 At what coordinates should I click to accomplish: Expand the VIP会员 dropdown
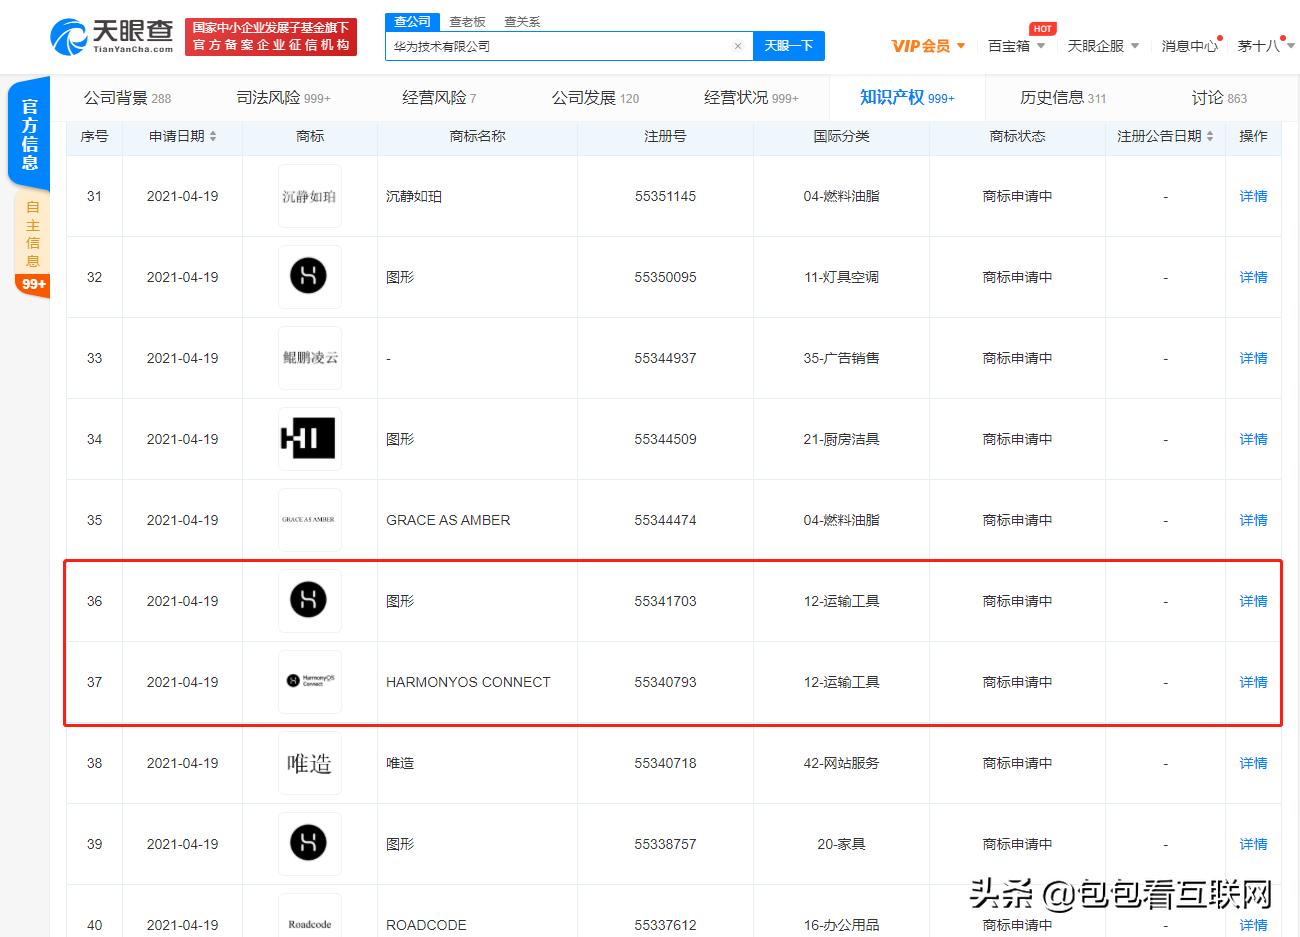click(927, 46)
